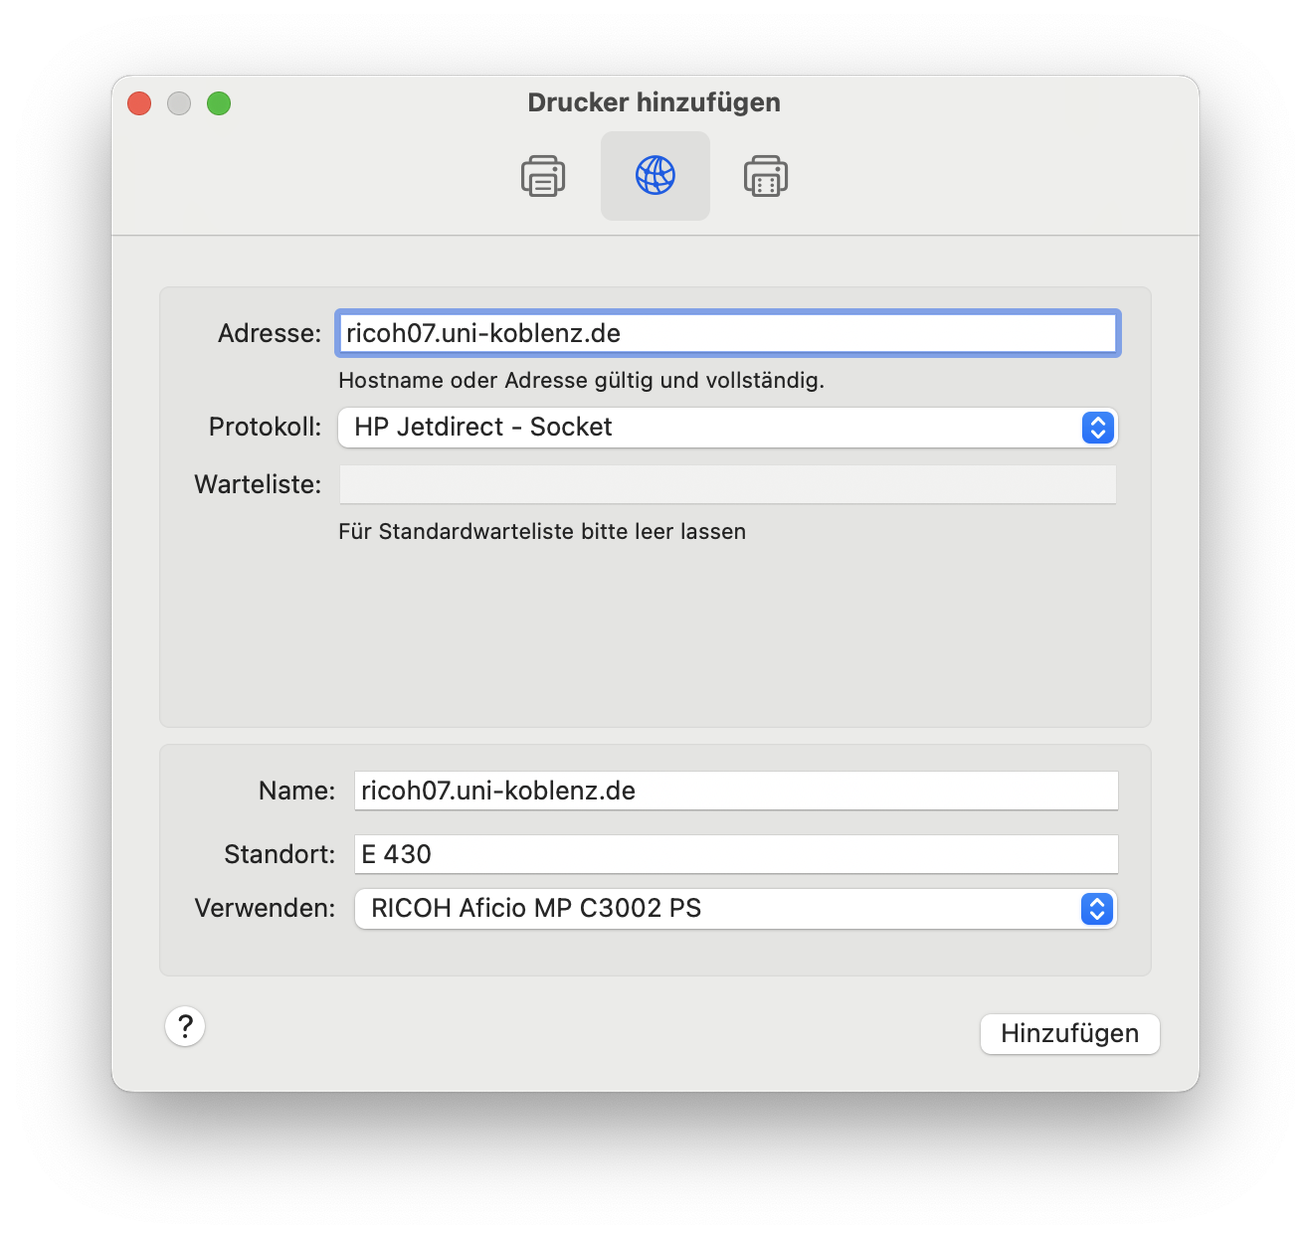Screen dimensions: 1311x1239
Task: Click the 'Adresse:' label
Action: [270, 333]
